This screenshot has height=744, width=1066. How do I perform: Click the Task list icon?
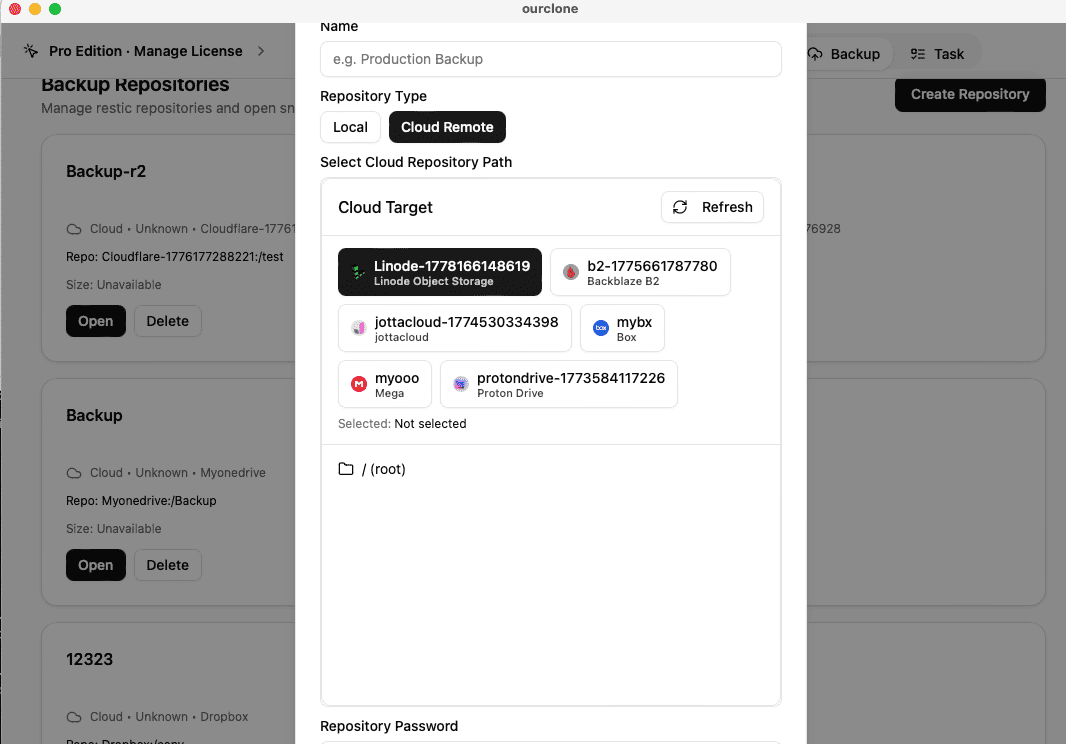(x=918, y=54)
